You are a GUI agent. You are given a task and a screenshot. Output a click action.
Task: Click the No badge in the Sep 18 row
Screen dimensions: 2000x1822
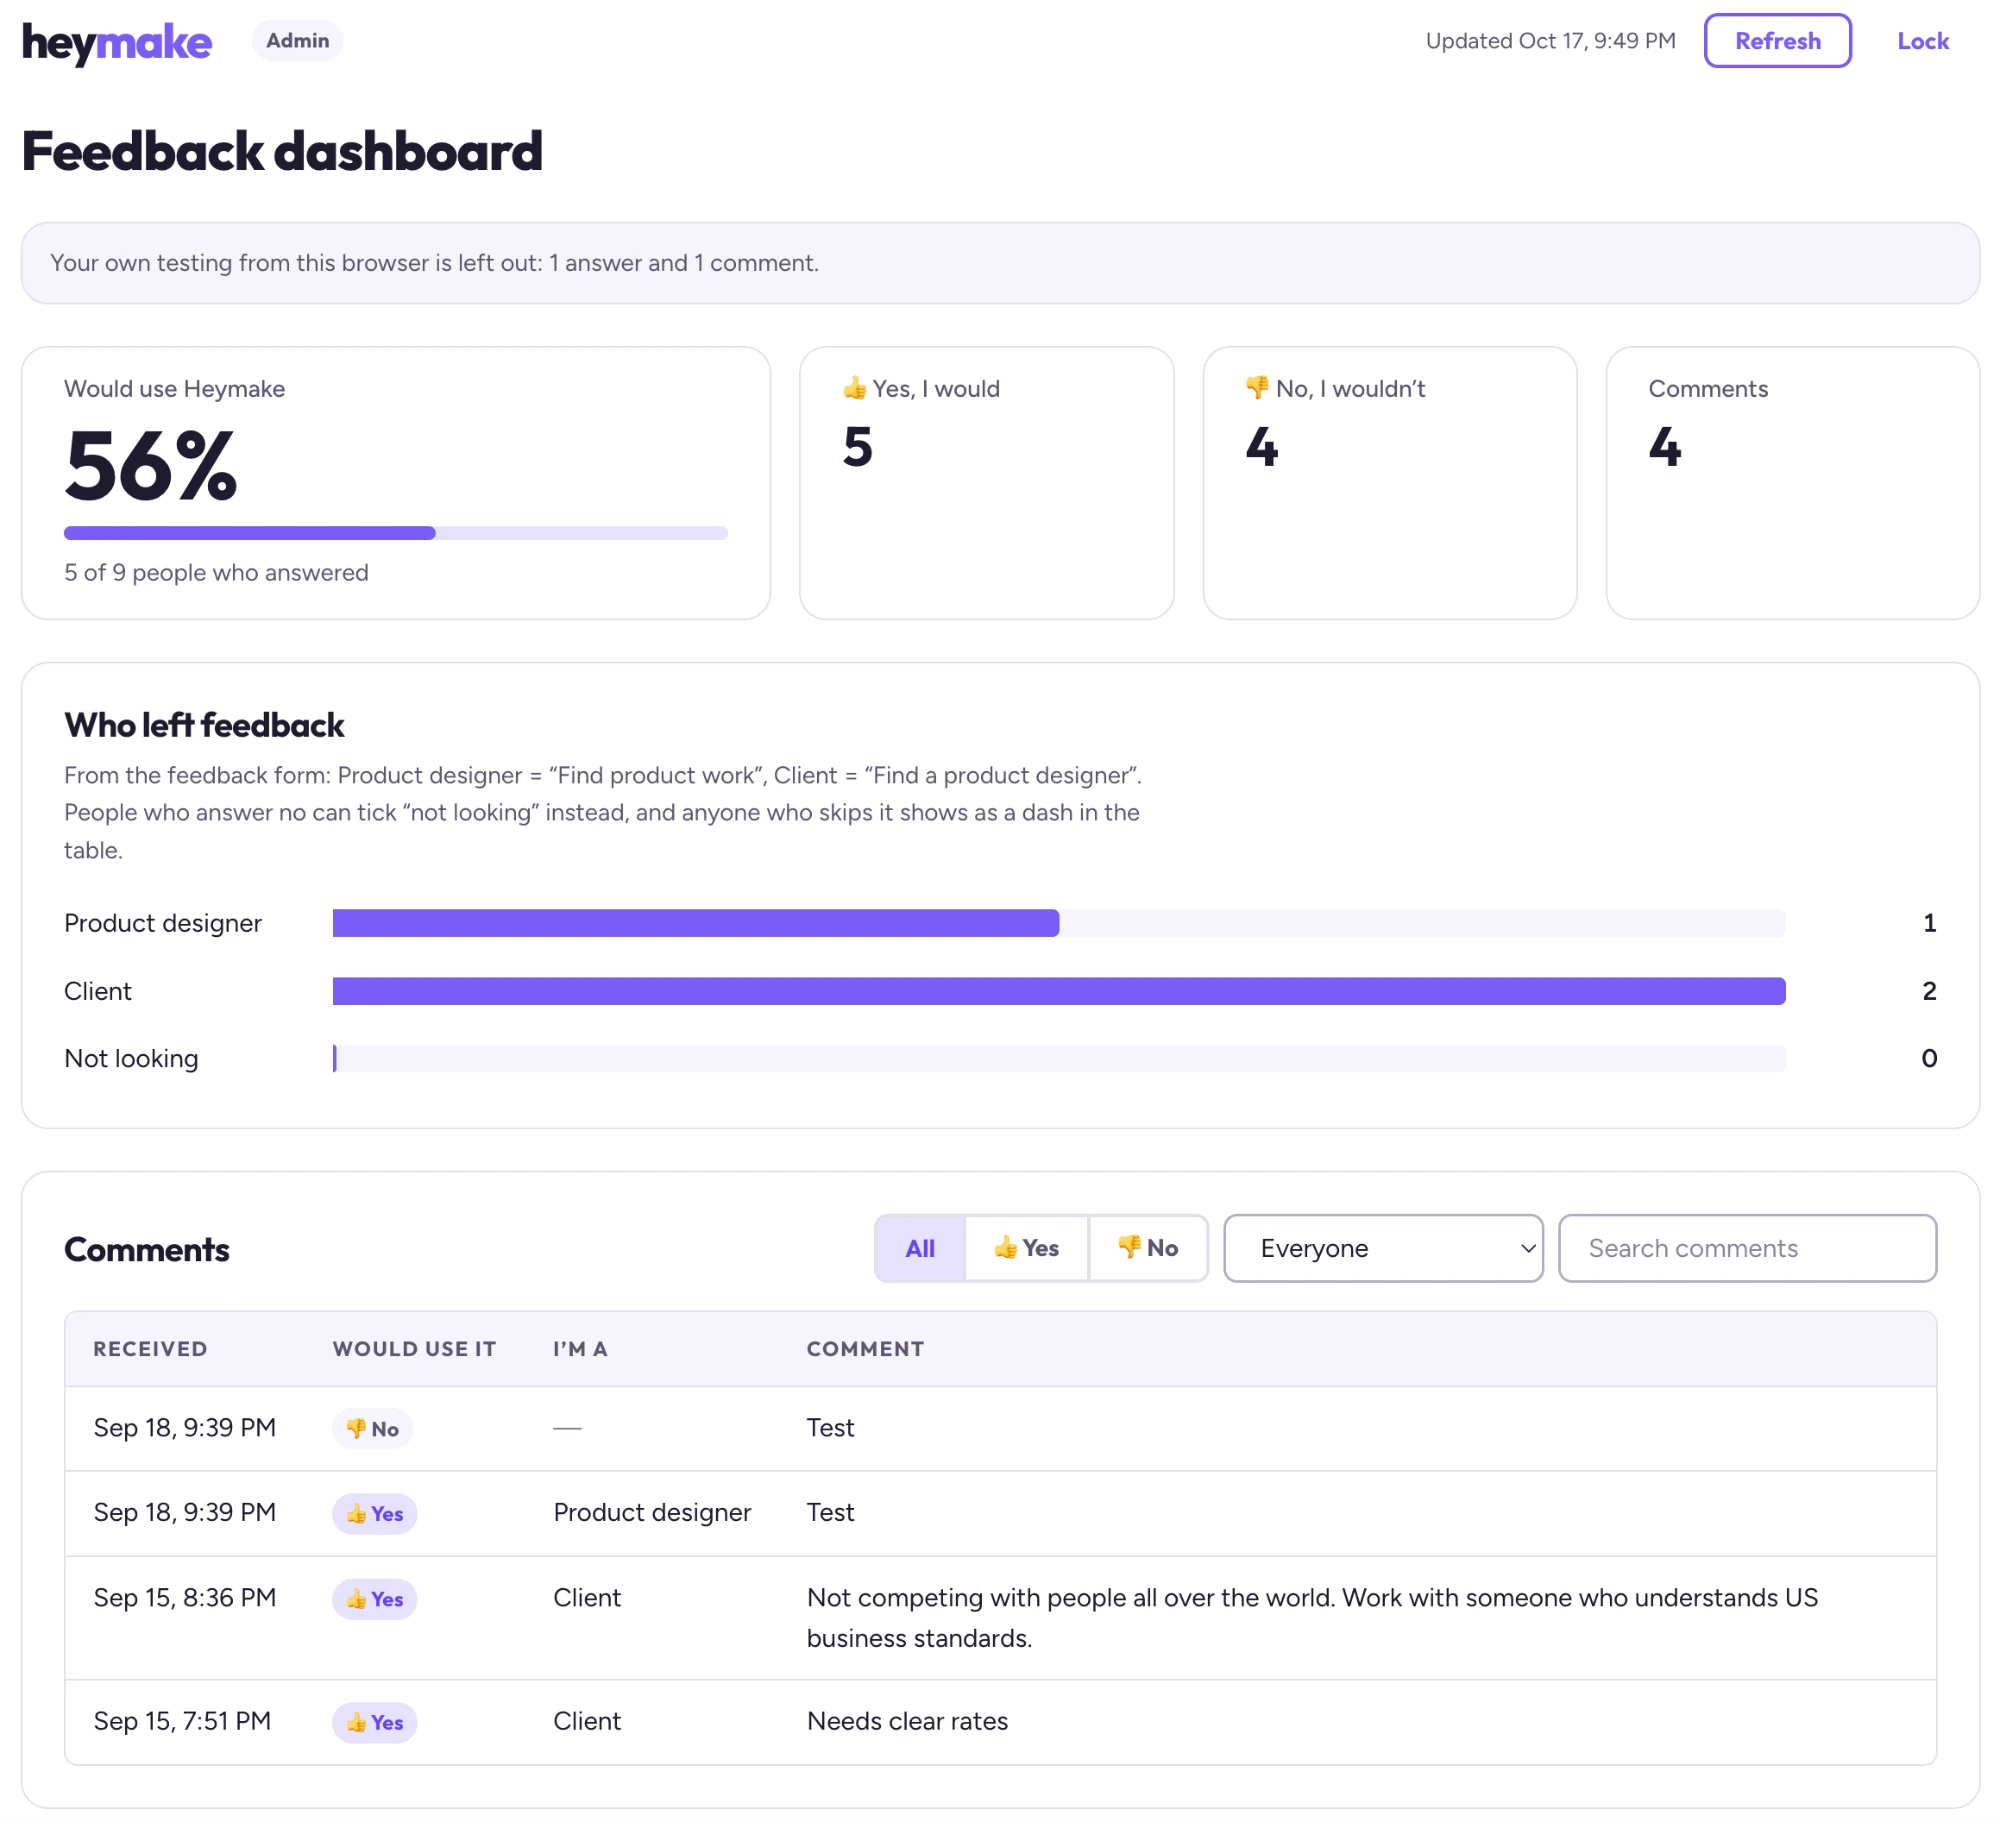click(x=372, y=1428)
